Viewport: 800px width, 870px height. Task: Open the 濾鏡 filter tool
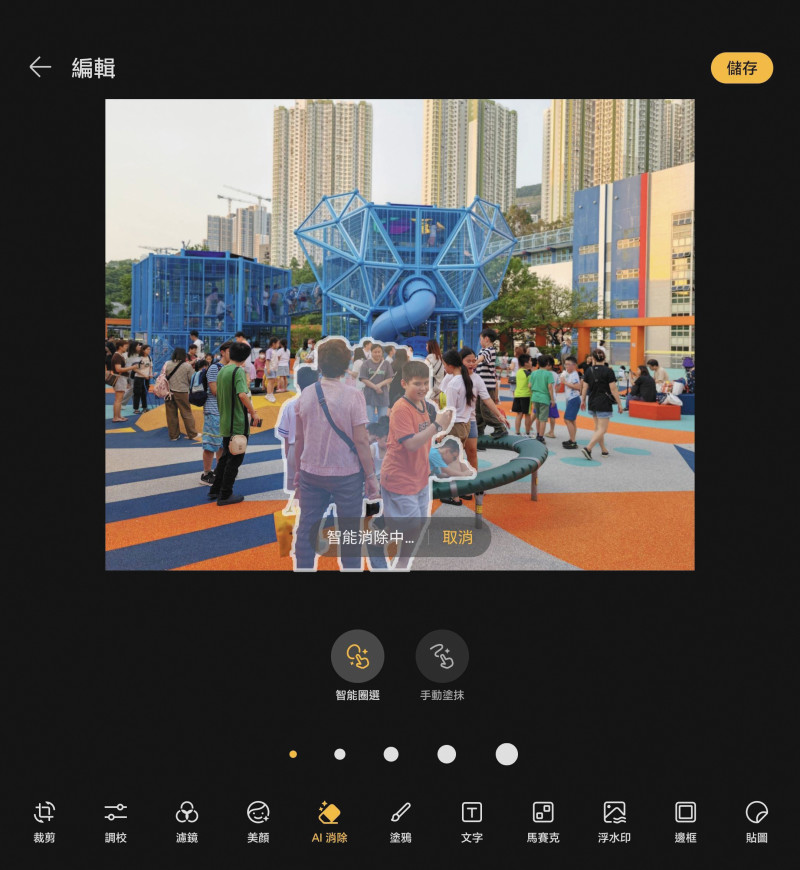pyautogui.click(x=187, y=823)
